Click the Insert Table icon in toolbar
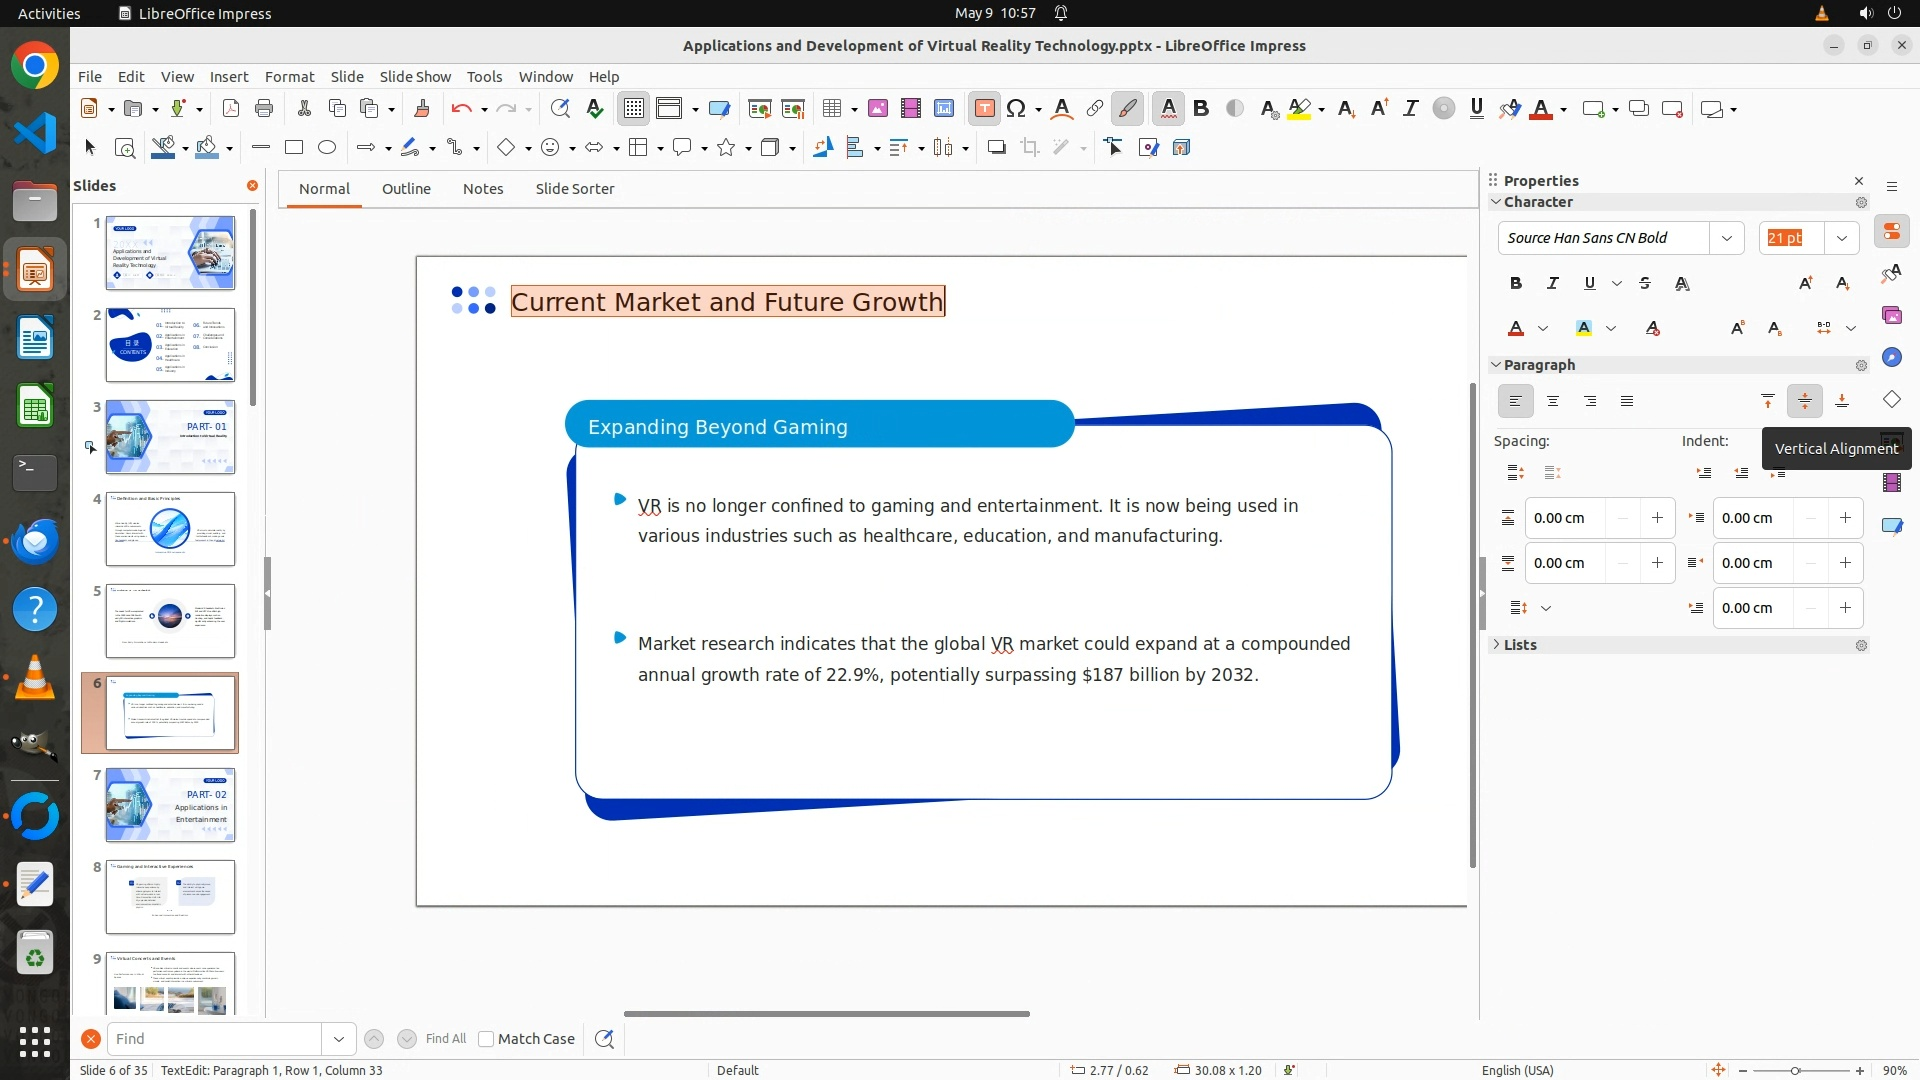1920x1080 pixels. 831,109
